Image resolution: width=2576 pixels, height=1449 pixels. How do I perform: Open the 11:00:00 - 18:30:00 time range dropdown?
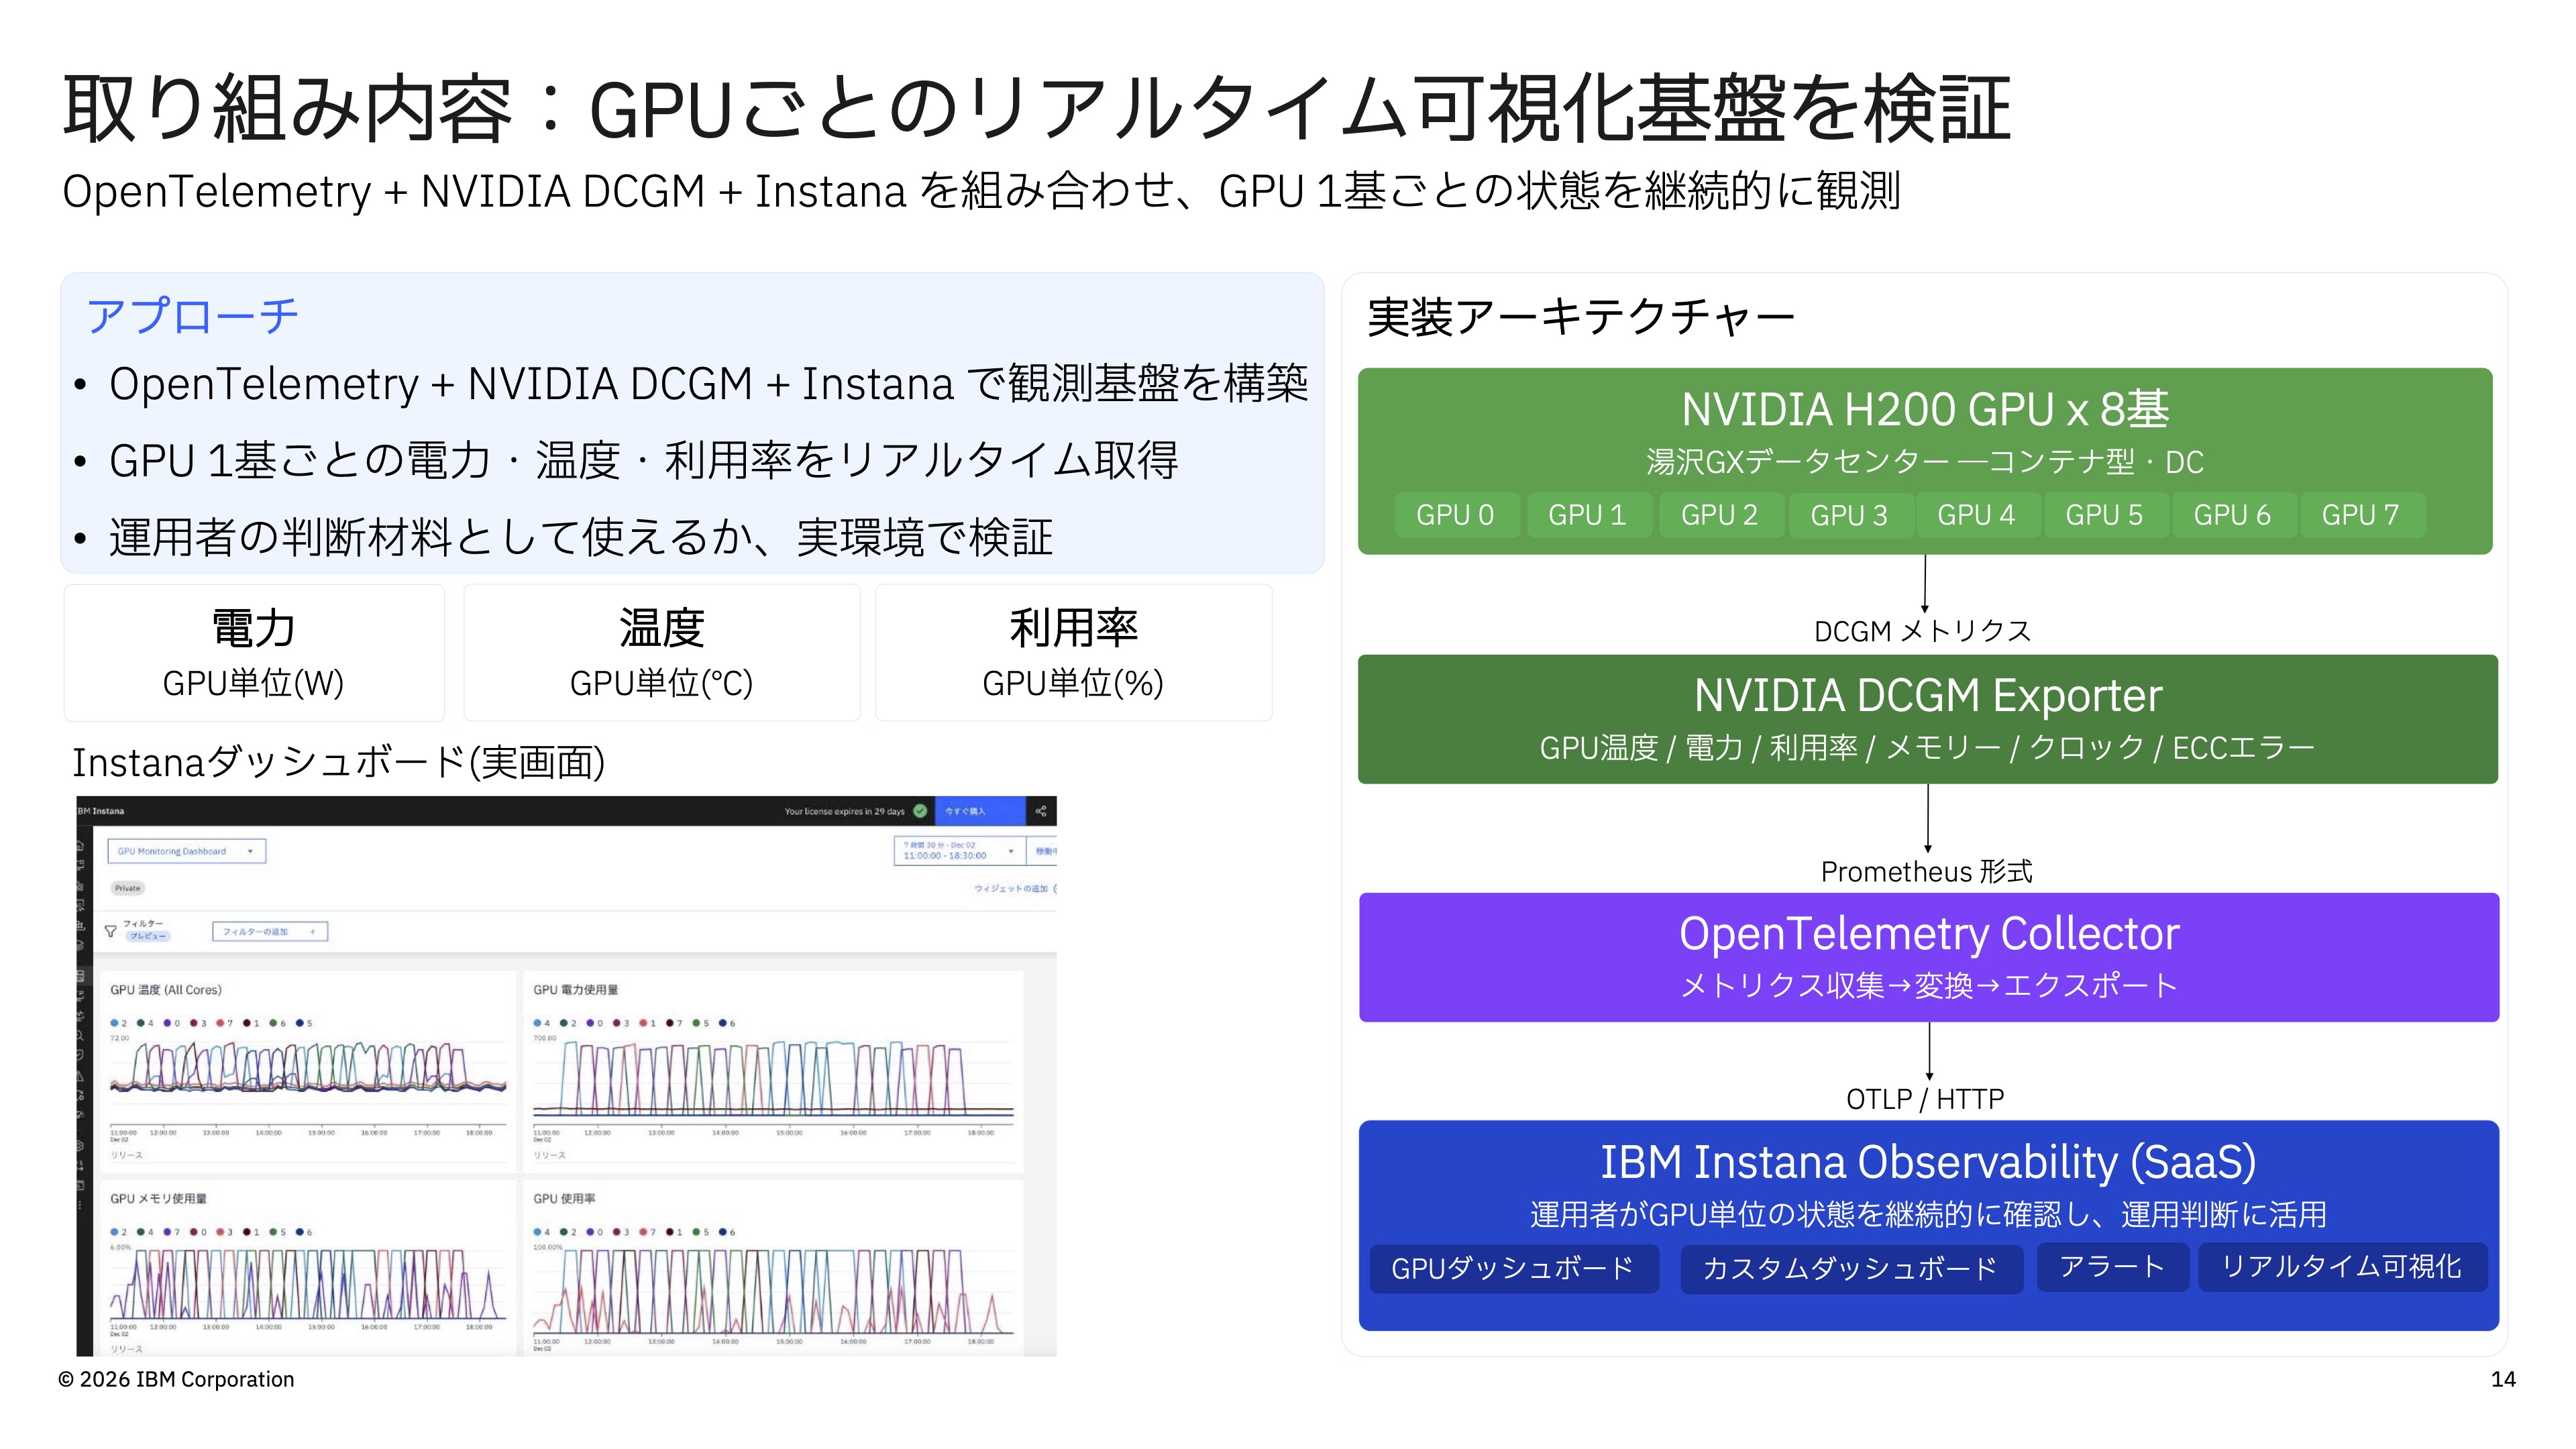(x=959, y=850)
